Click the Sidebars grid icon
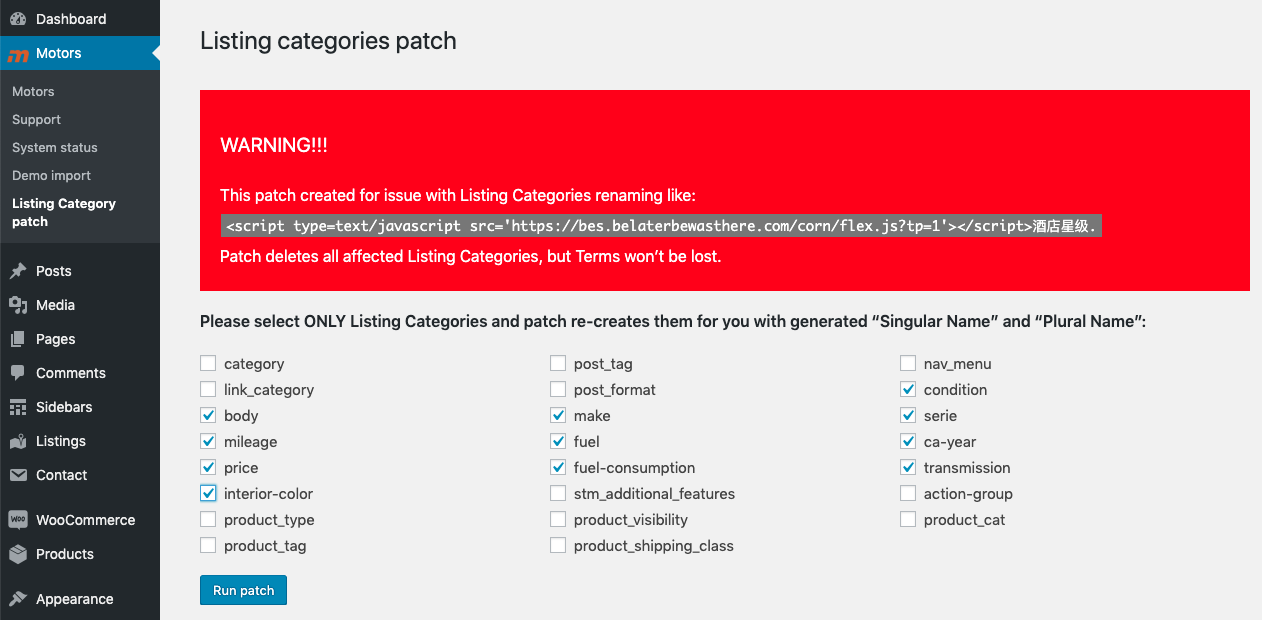 click(18, 407)
